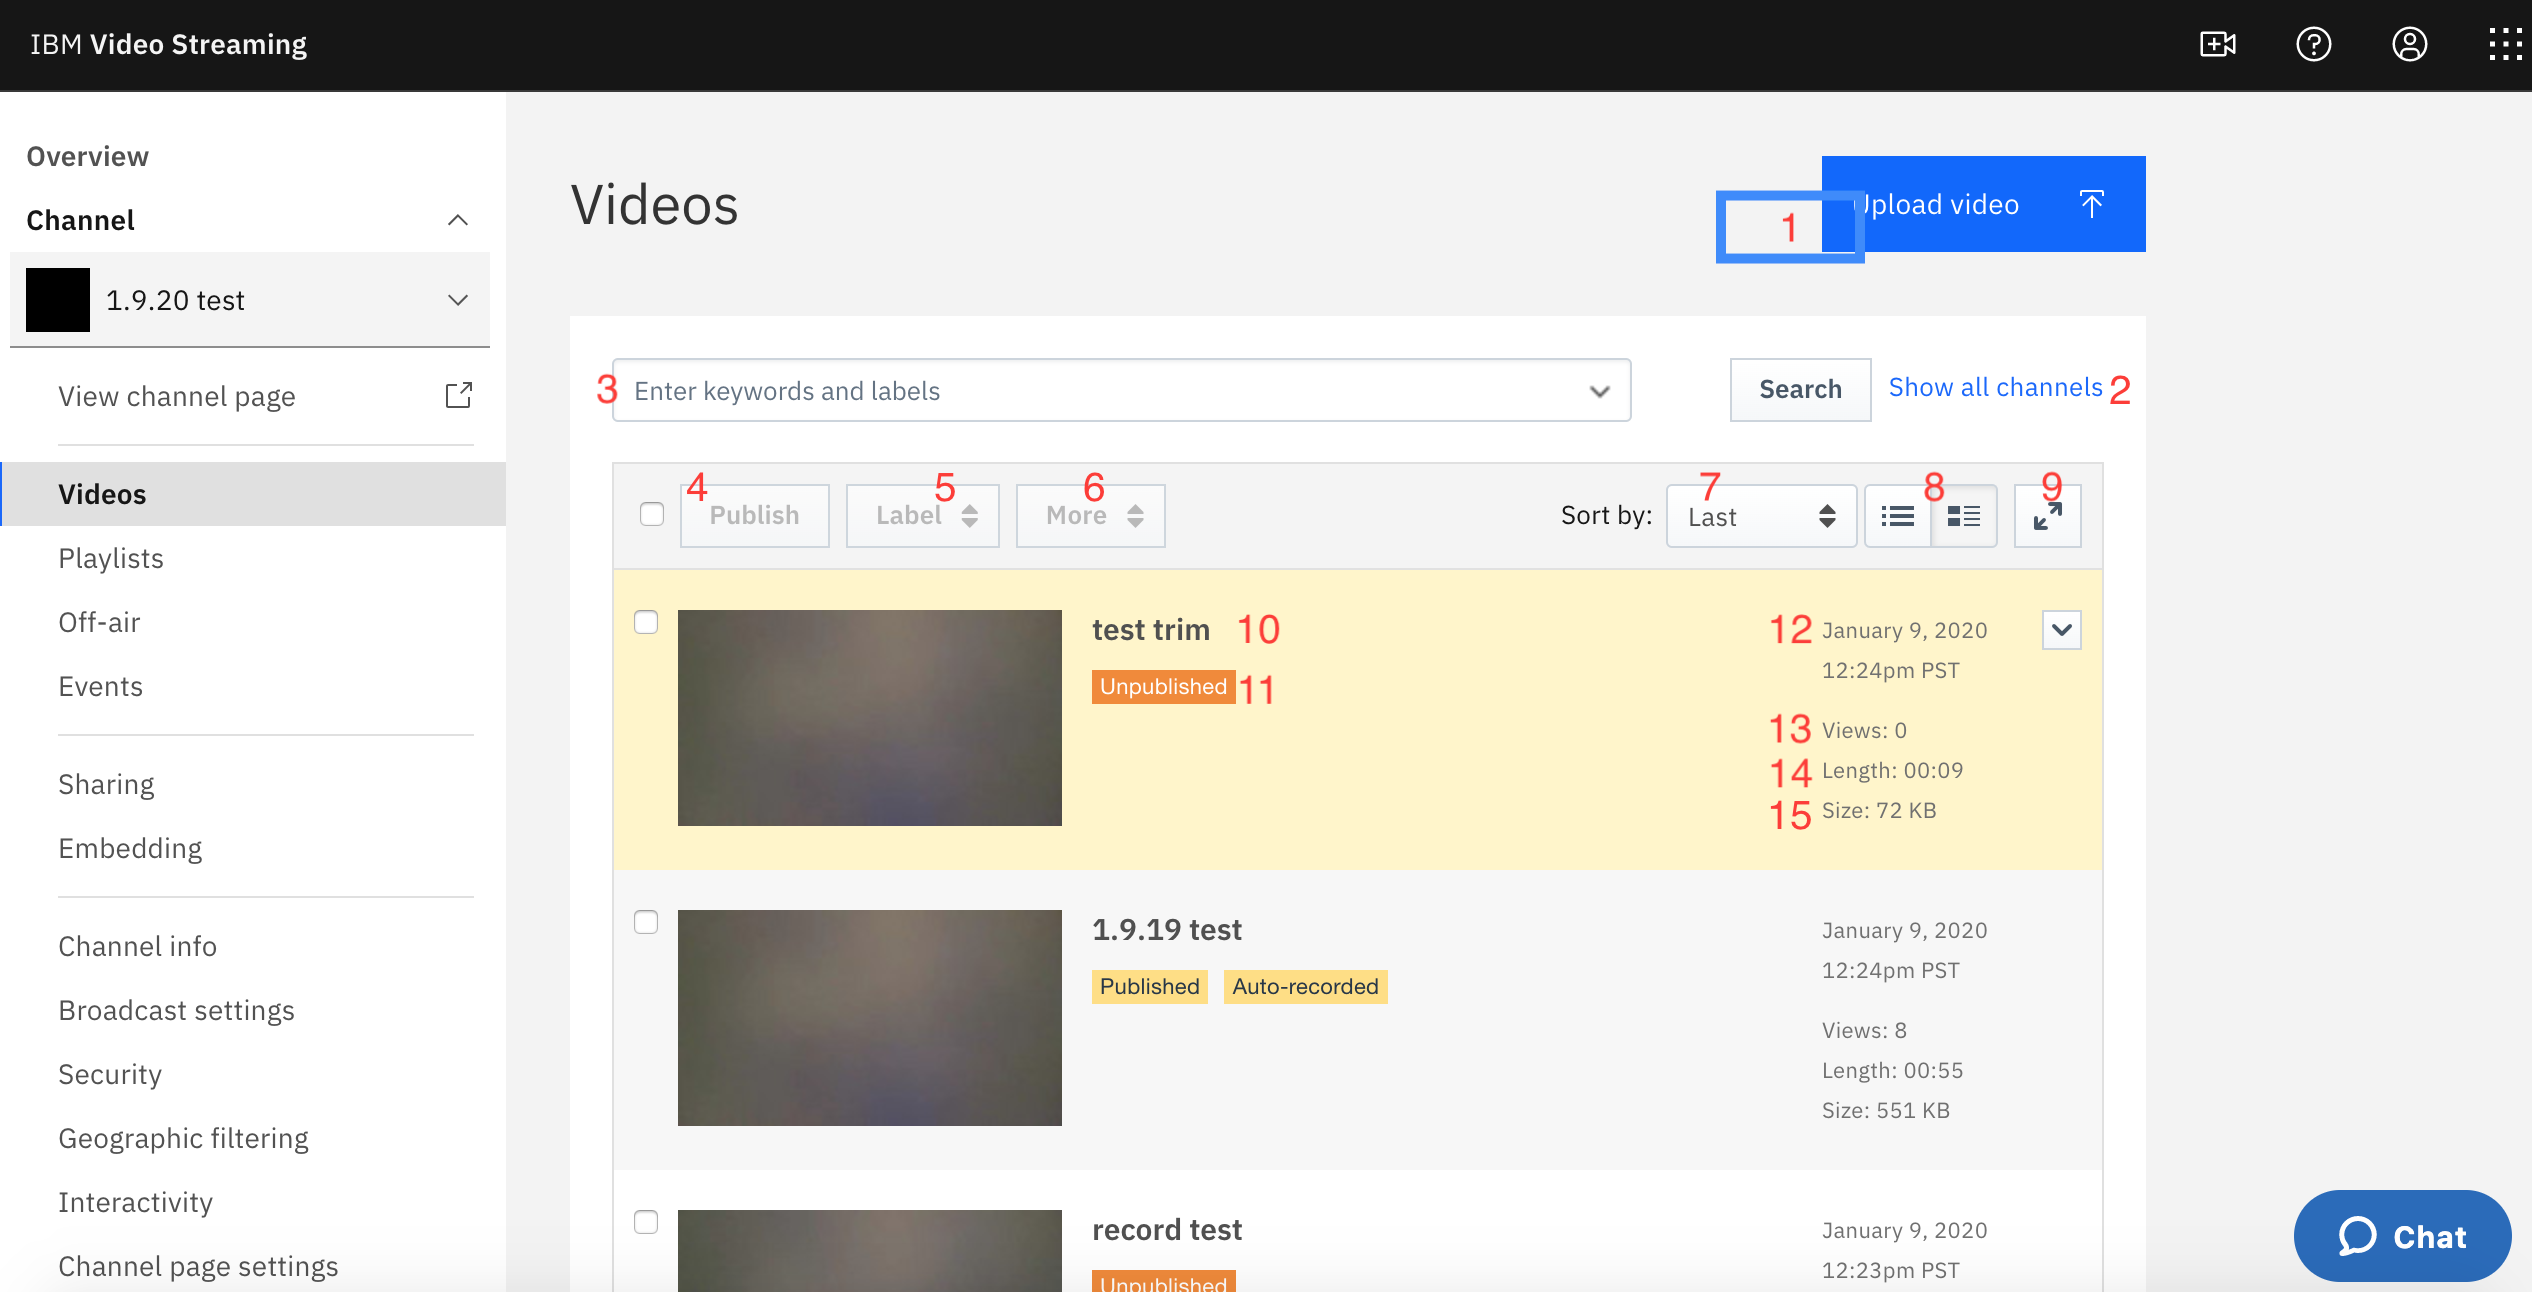Click the Upload video button

pyautogui.click(x=1983, y=204)
